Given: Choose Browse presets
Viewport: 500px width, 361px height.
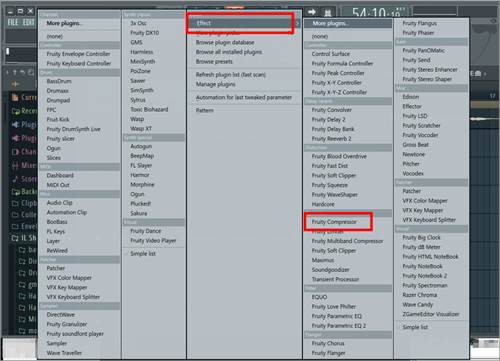Looking at the screenshot, I should click(x=214, y=62).
